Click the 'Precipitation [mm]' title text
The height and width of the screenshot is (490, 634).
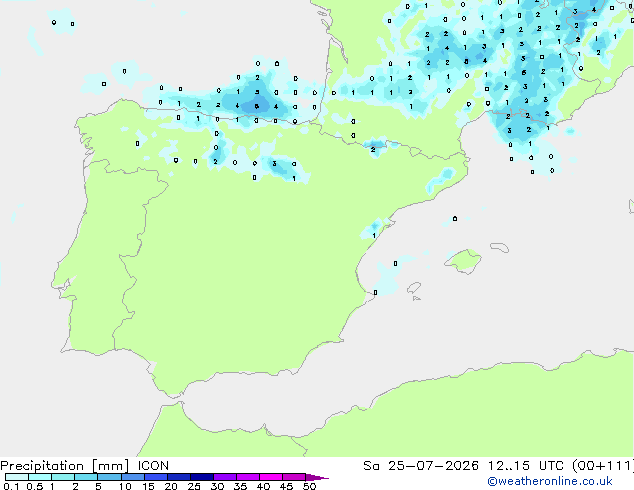coord(65,466)
